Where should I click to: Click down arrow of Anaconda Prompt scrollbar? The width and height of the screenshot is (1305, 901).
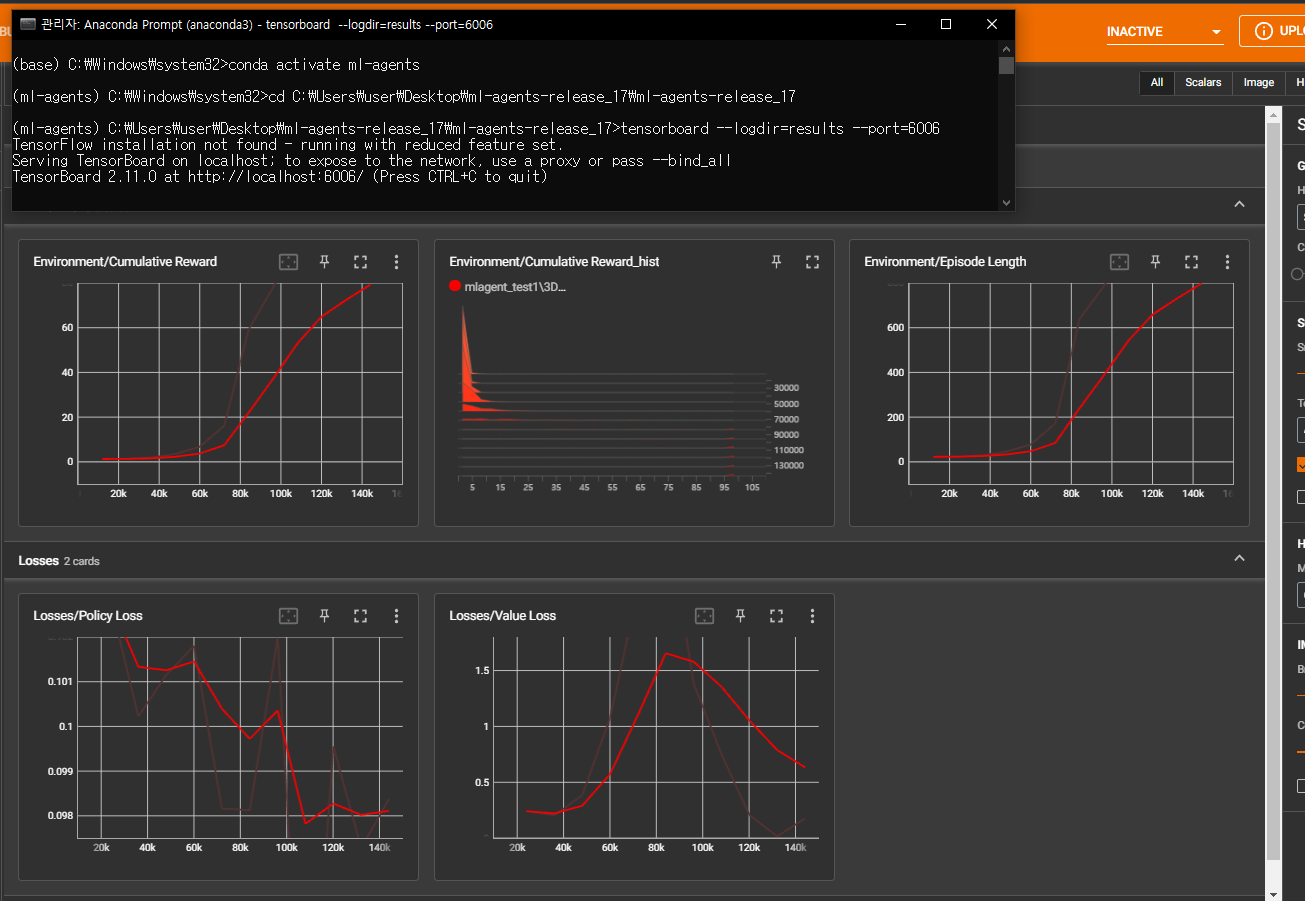(1006, 203)
